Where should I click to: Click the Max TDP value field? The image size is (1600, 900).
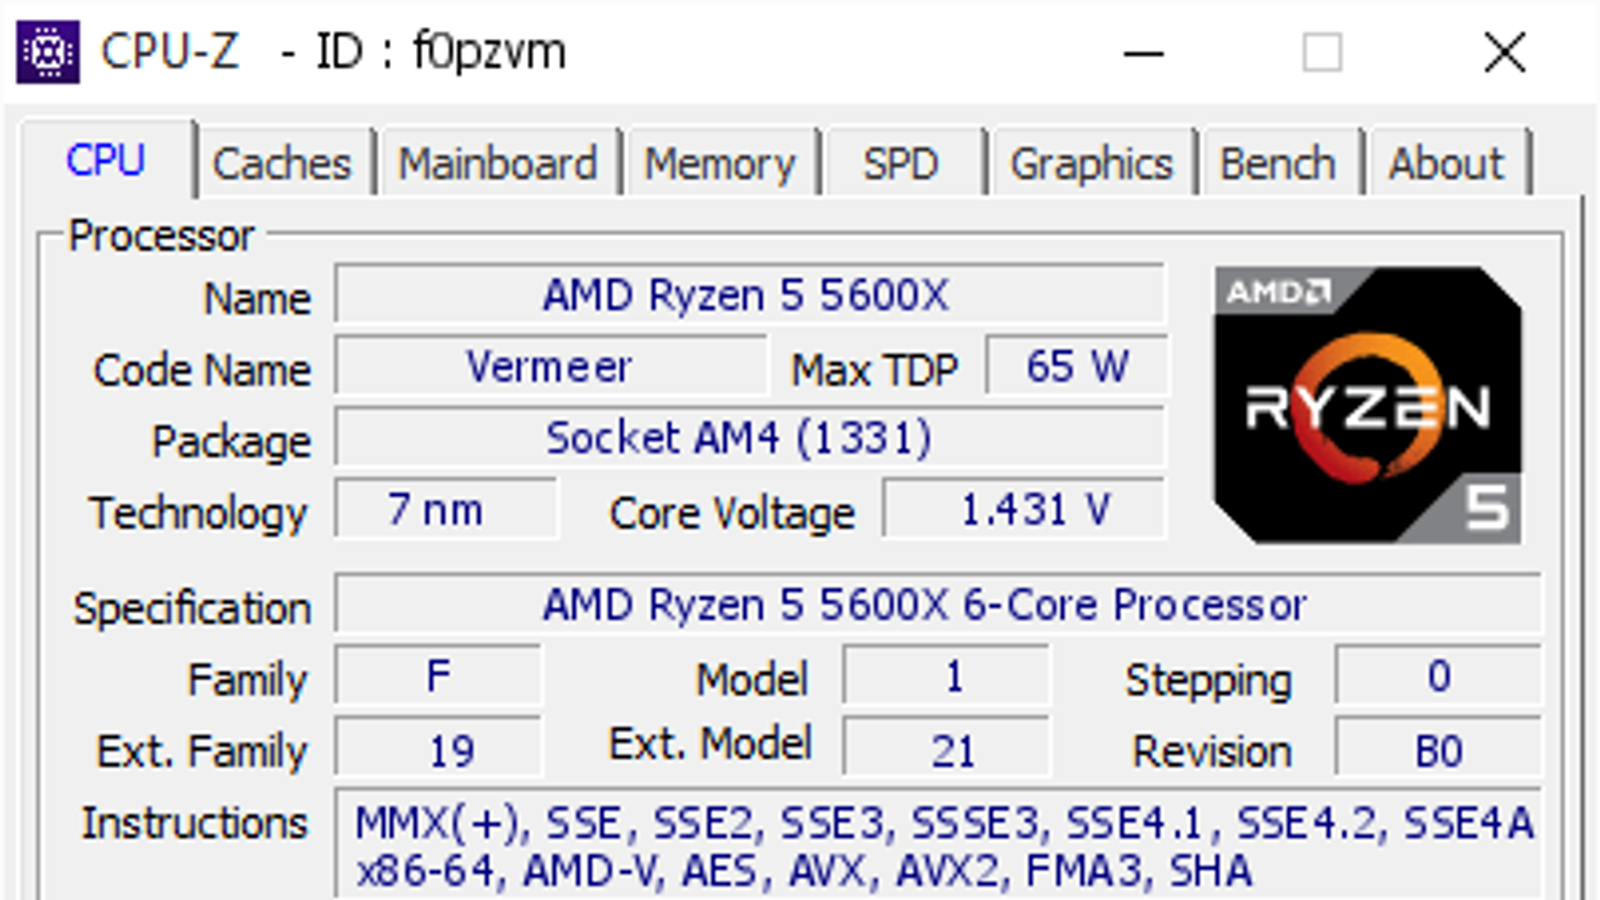[1076, 367]
